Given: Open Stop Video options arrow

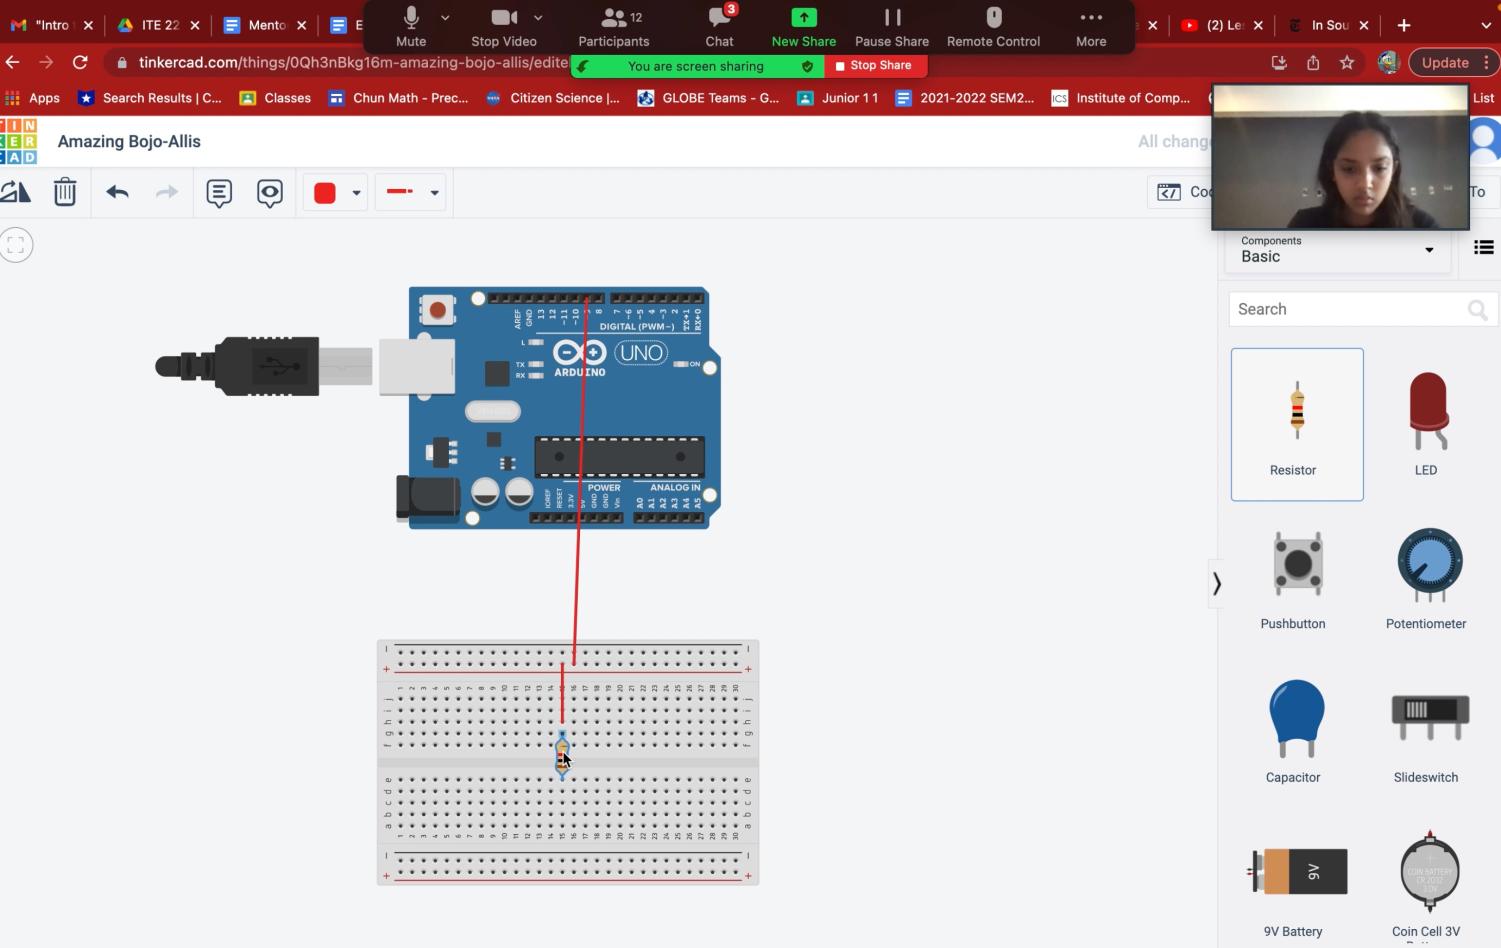Looking at the screenshot, I should pyautogui.click(x=538, y=18).
